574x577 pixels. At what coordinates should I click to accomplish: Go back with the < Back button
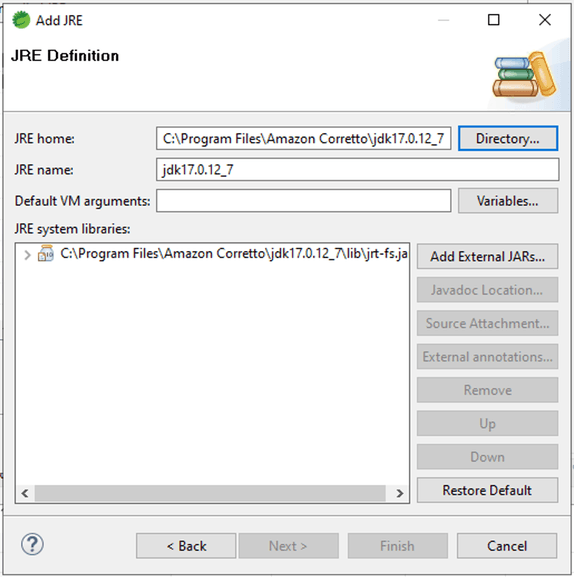[x=186, y=546]
